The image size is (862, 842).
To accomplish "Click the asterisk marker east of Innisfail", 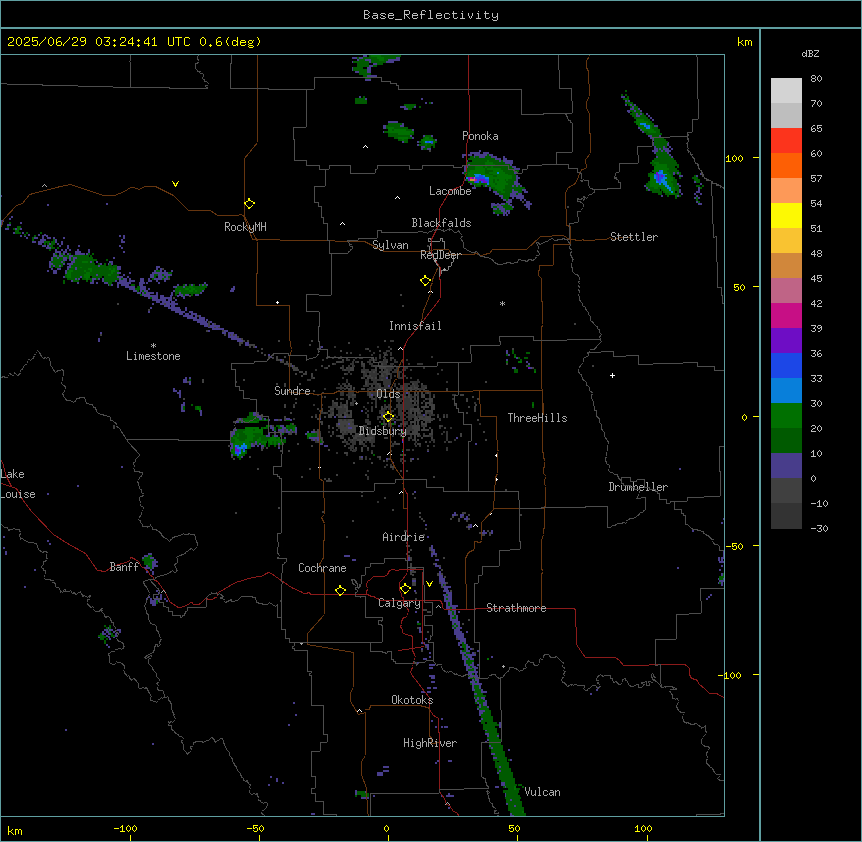I will coord(502,303).
